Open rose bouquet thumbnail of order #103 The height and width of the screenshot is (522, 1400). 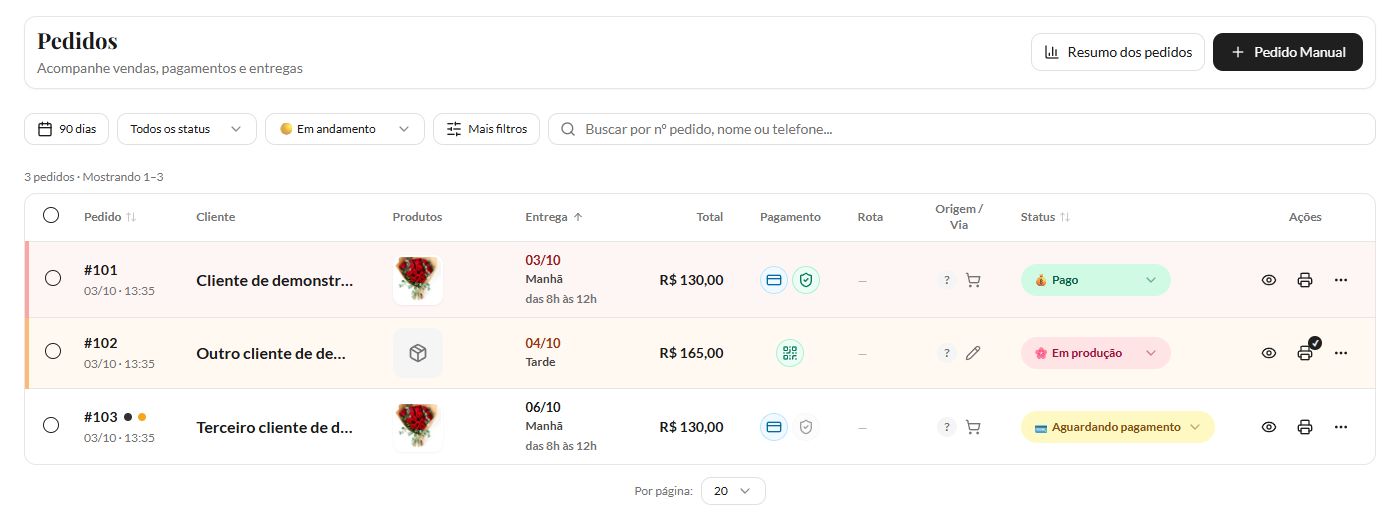click(x=418, y=427)
